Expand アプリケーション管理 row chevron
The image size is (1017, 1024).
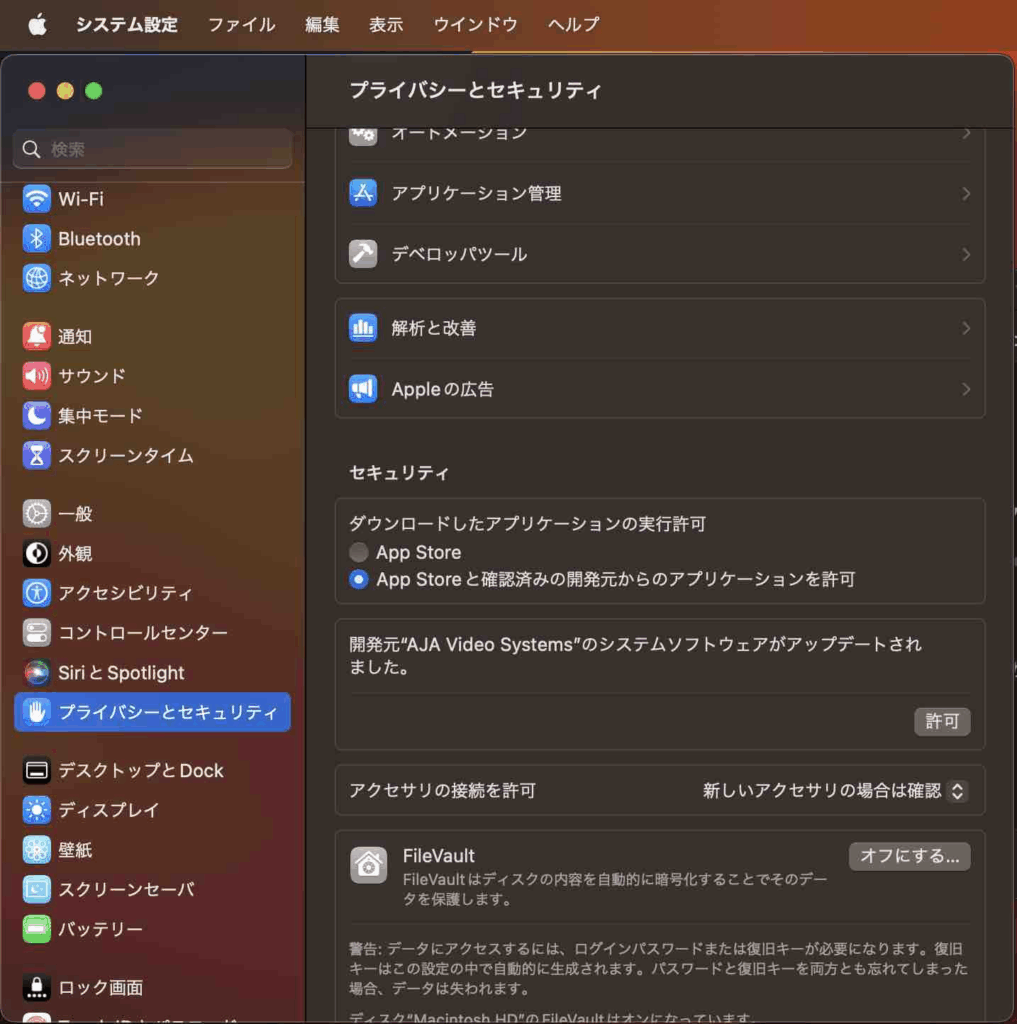point(965,194)
